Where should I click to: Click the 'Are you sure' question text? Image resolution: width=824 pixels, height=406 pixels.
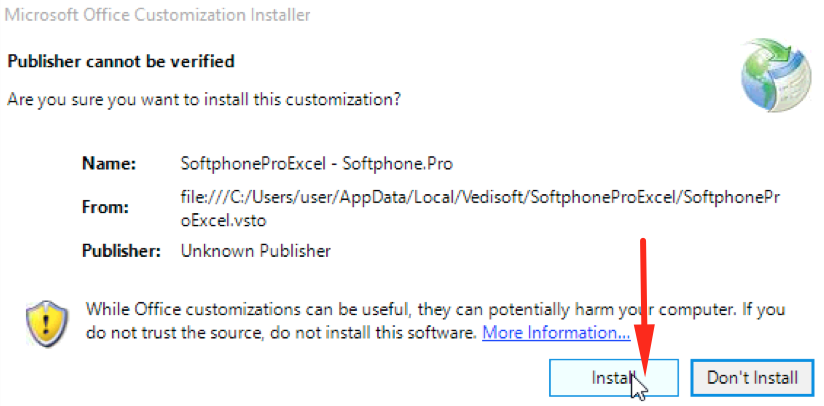[x=205, y=100]
